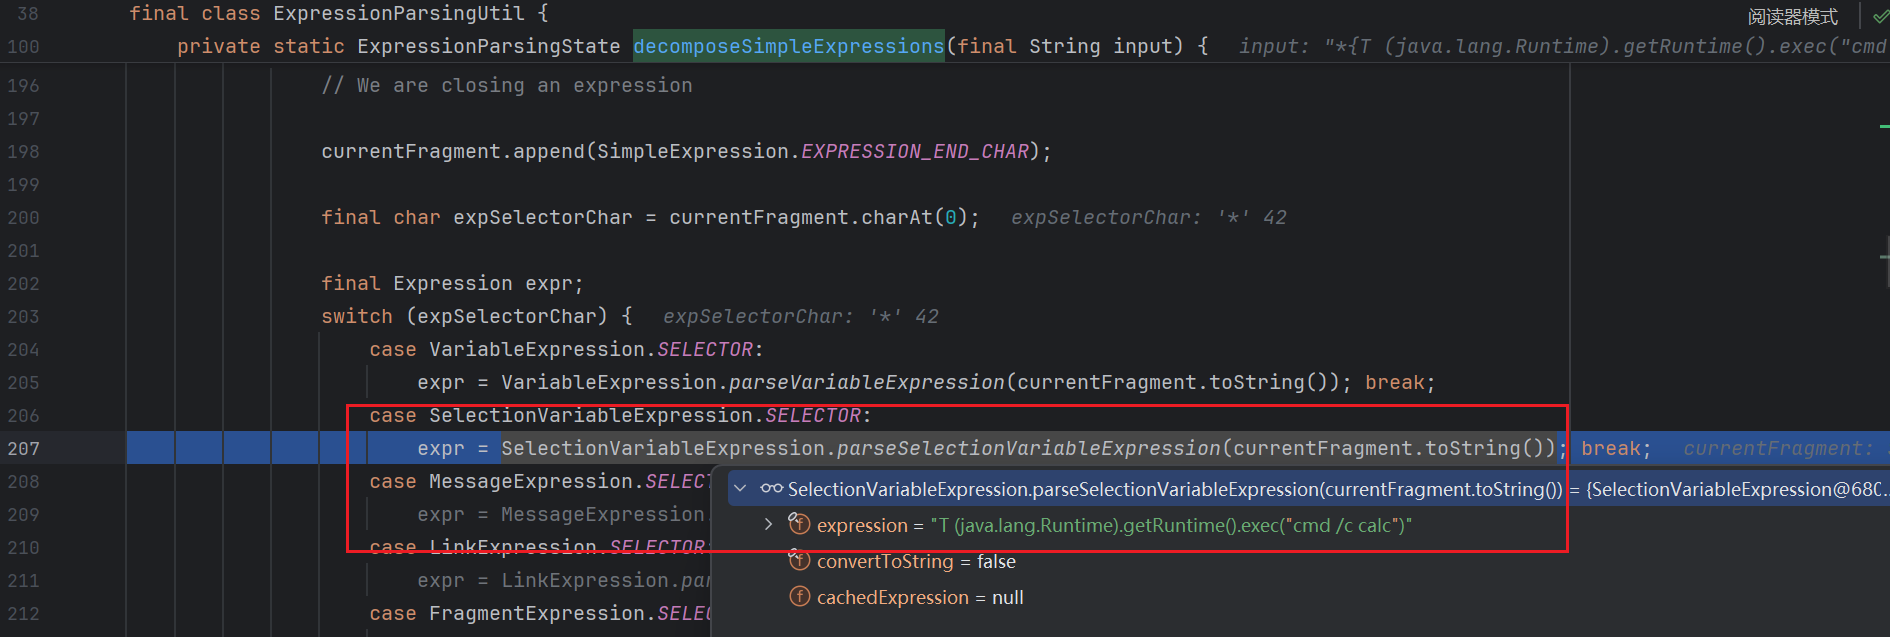This screenshot has width=1890, height=637.
Task: Click the decomposeSimpleExpressions method name
Action: click(x=788, y=47)
